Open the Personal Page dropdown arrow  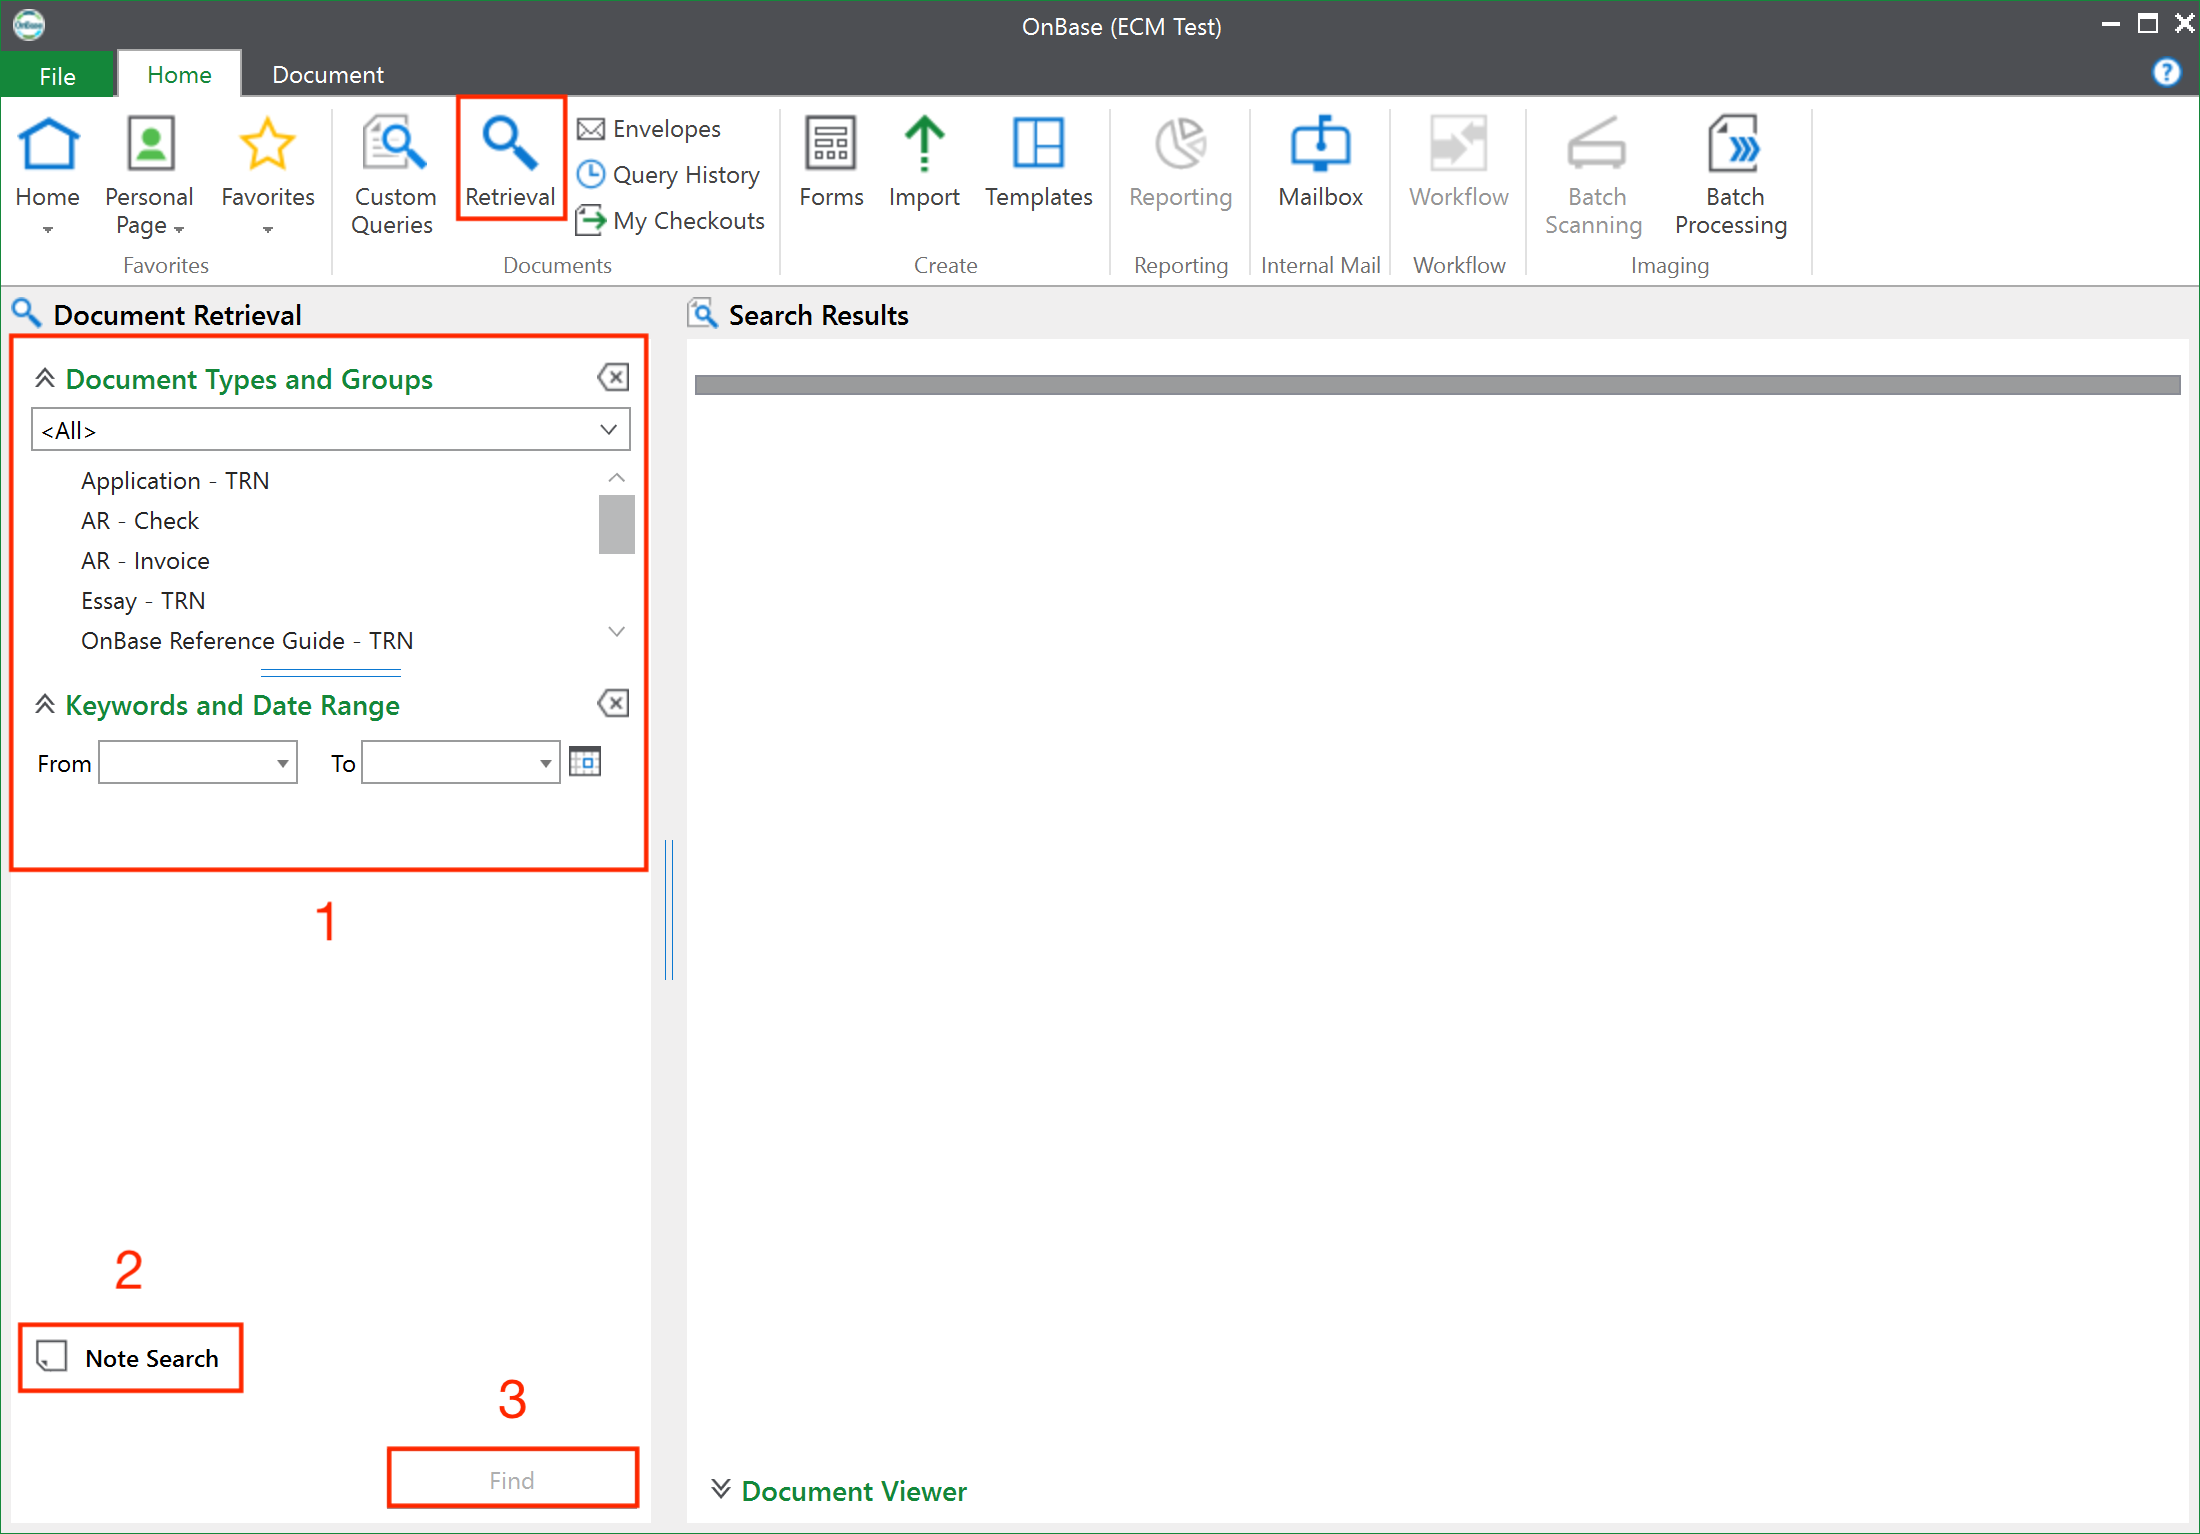[x=180, y=230]
